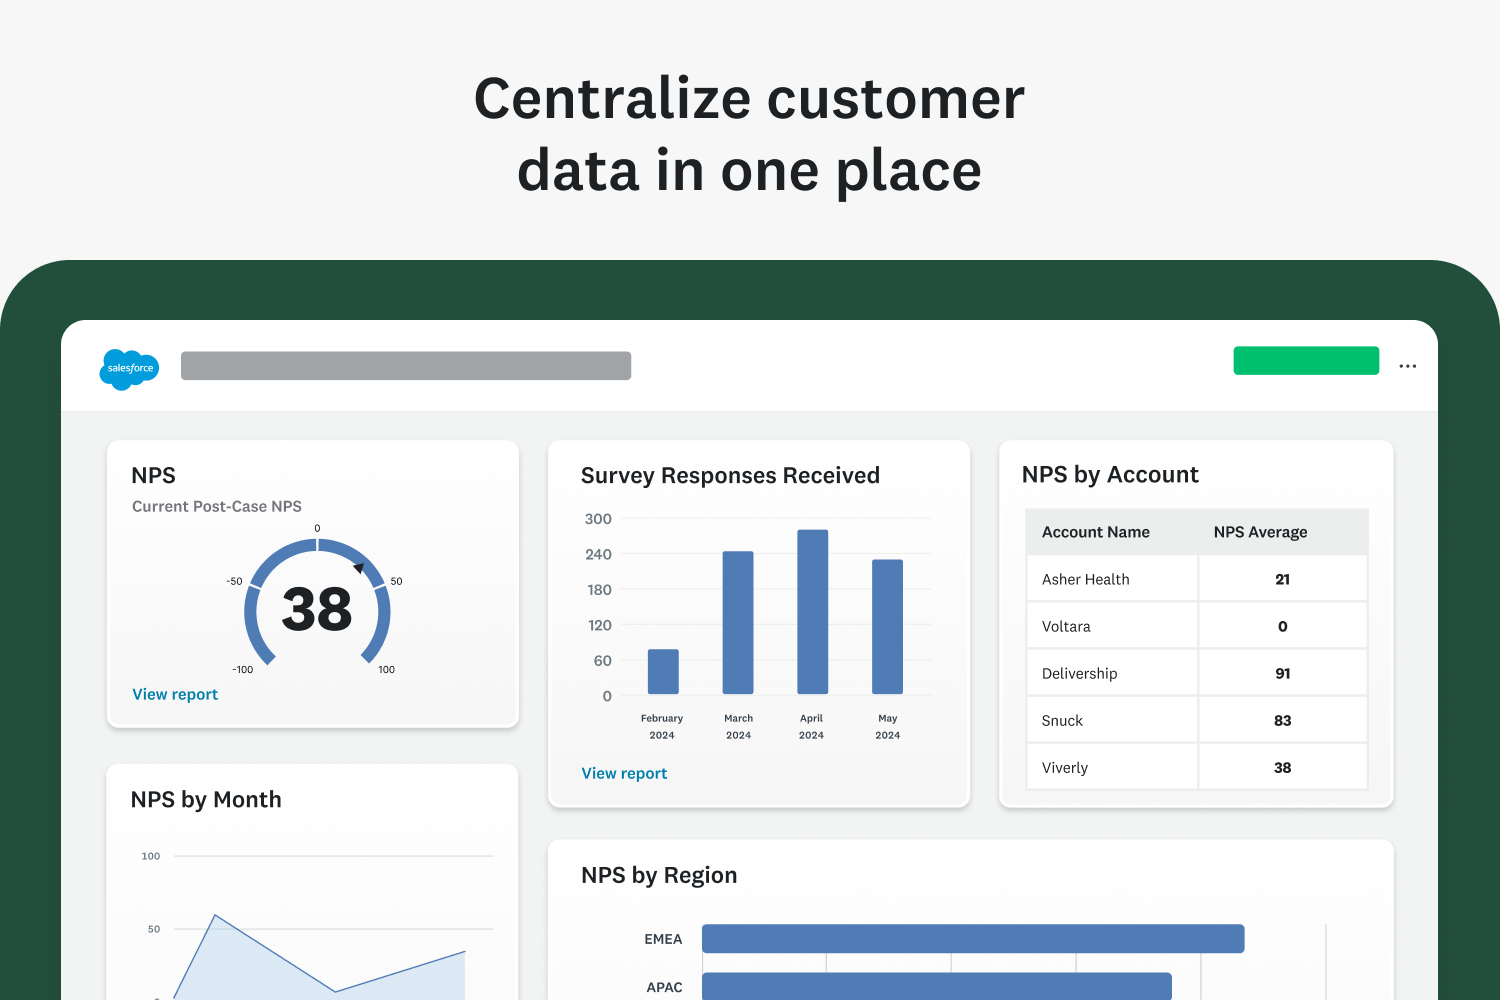Image resolution: width=1500 pixels, height=1000 pixels.
Task: Open View report link in NPS card
Action: pos(175,694)
